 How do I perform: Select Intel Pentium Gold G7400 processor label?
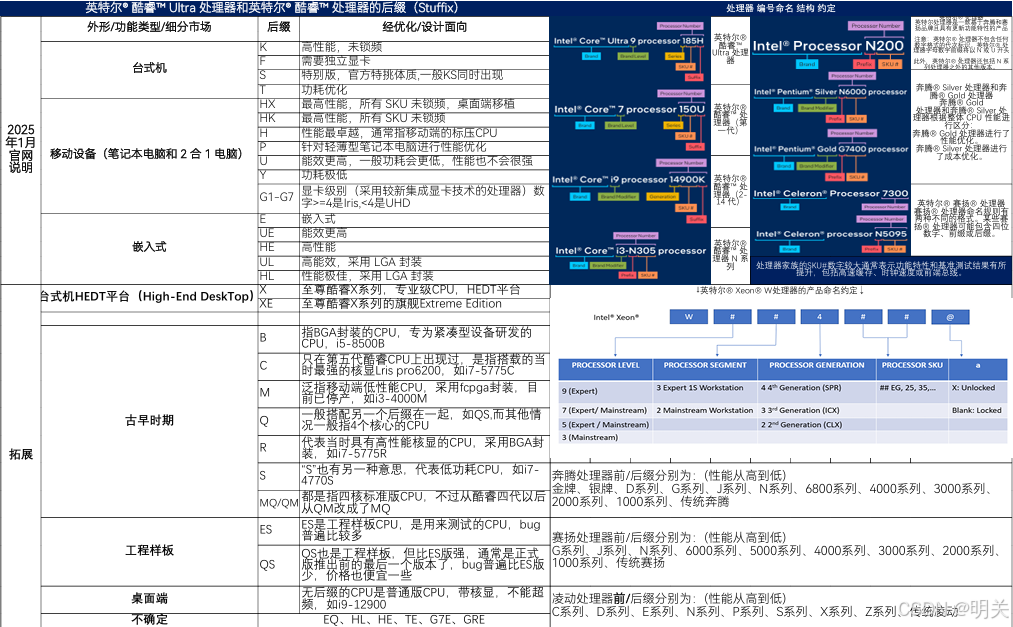[831, 149]
